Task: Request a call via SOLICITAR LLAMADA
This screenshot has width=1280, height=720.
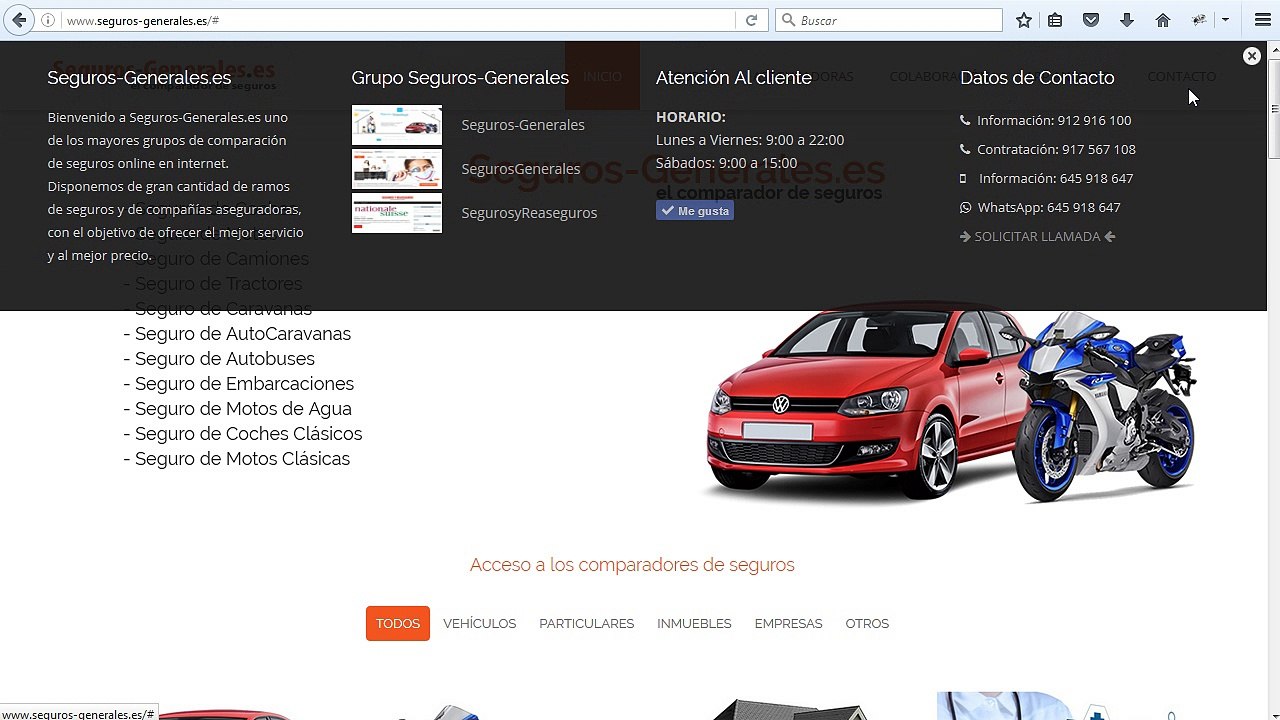Action: pos(1037,237)
